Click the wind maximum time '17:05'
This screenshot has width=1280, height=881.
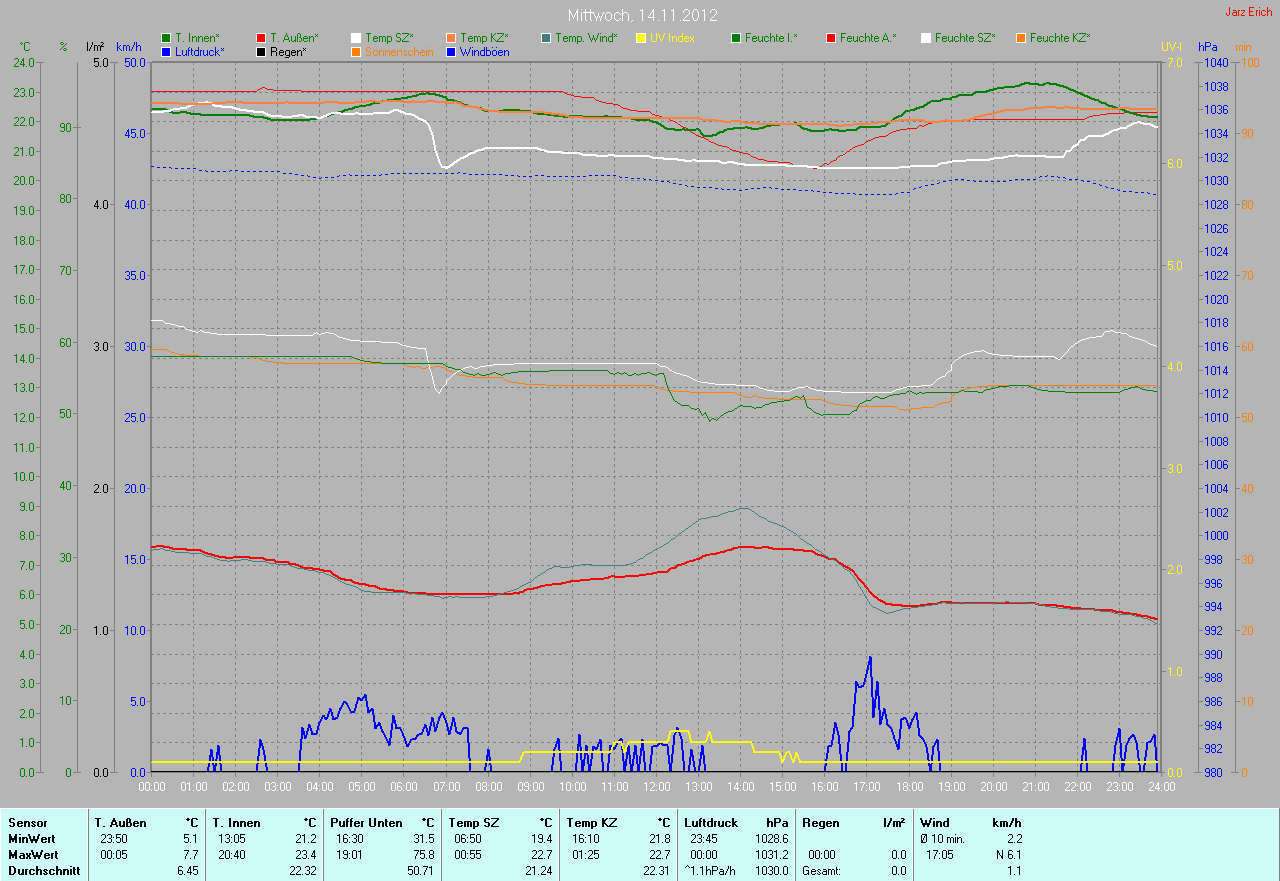click(940, 855)
